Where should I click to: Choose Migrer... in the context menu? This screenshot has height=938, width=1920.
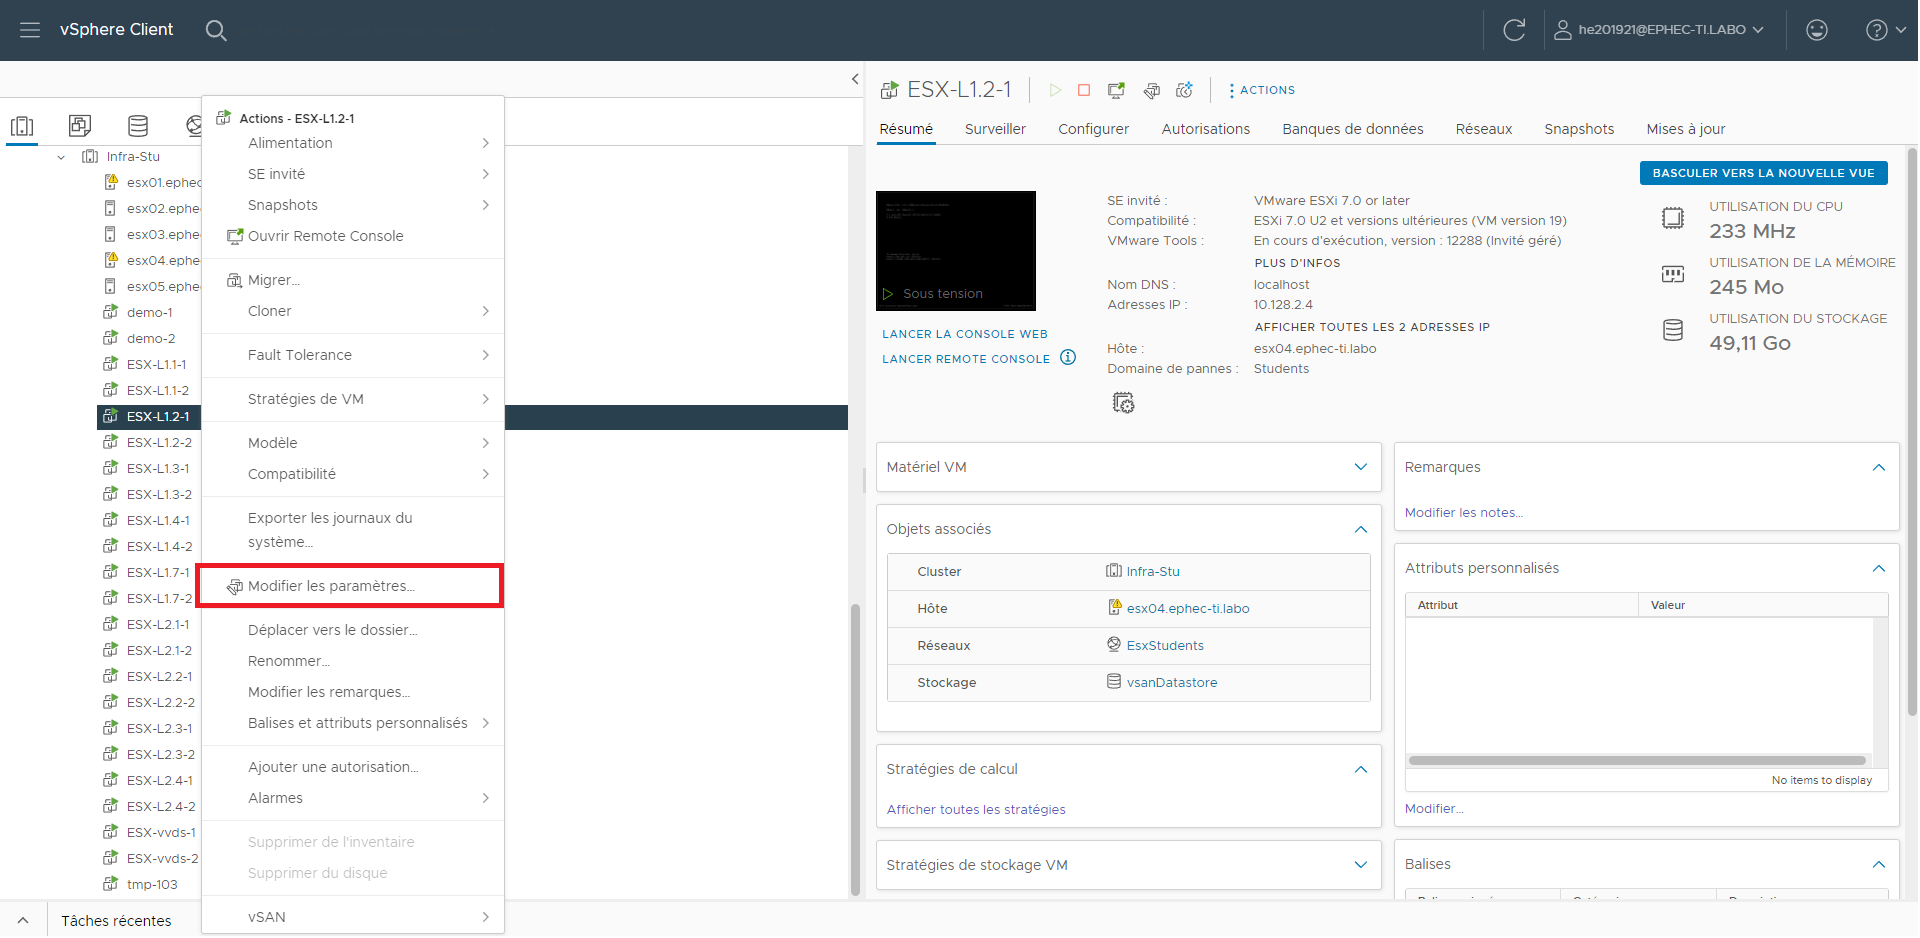click(x=353, y=280)
